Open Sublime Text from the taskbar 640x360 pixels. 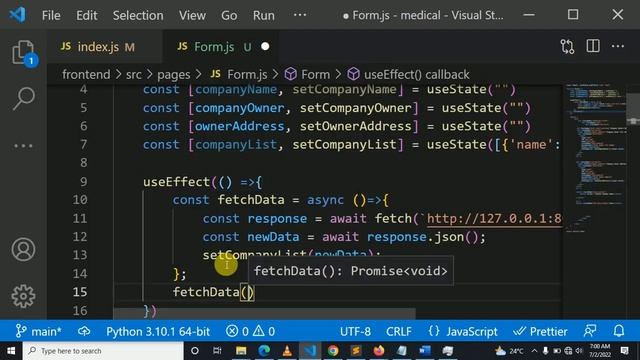(x=356, y=351)
